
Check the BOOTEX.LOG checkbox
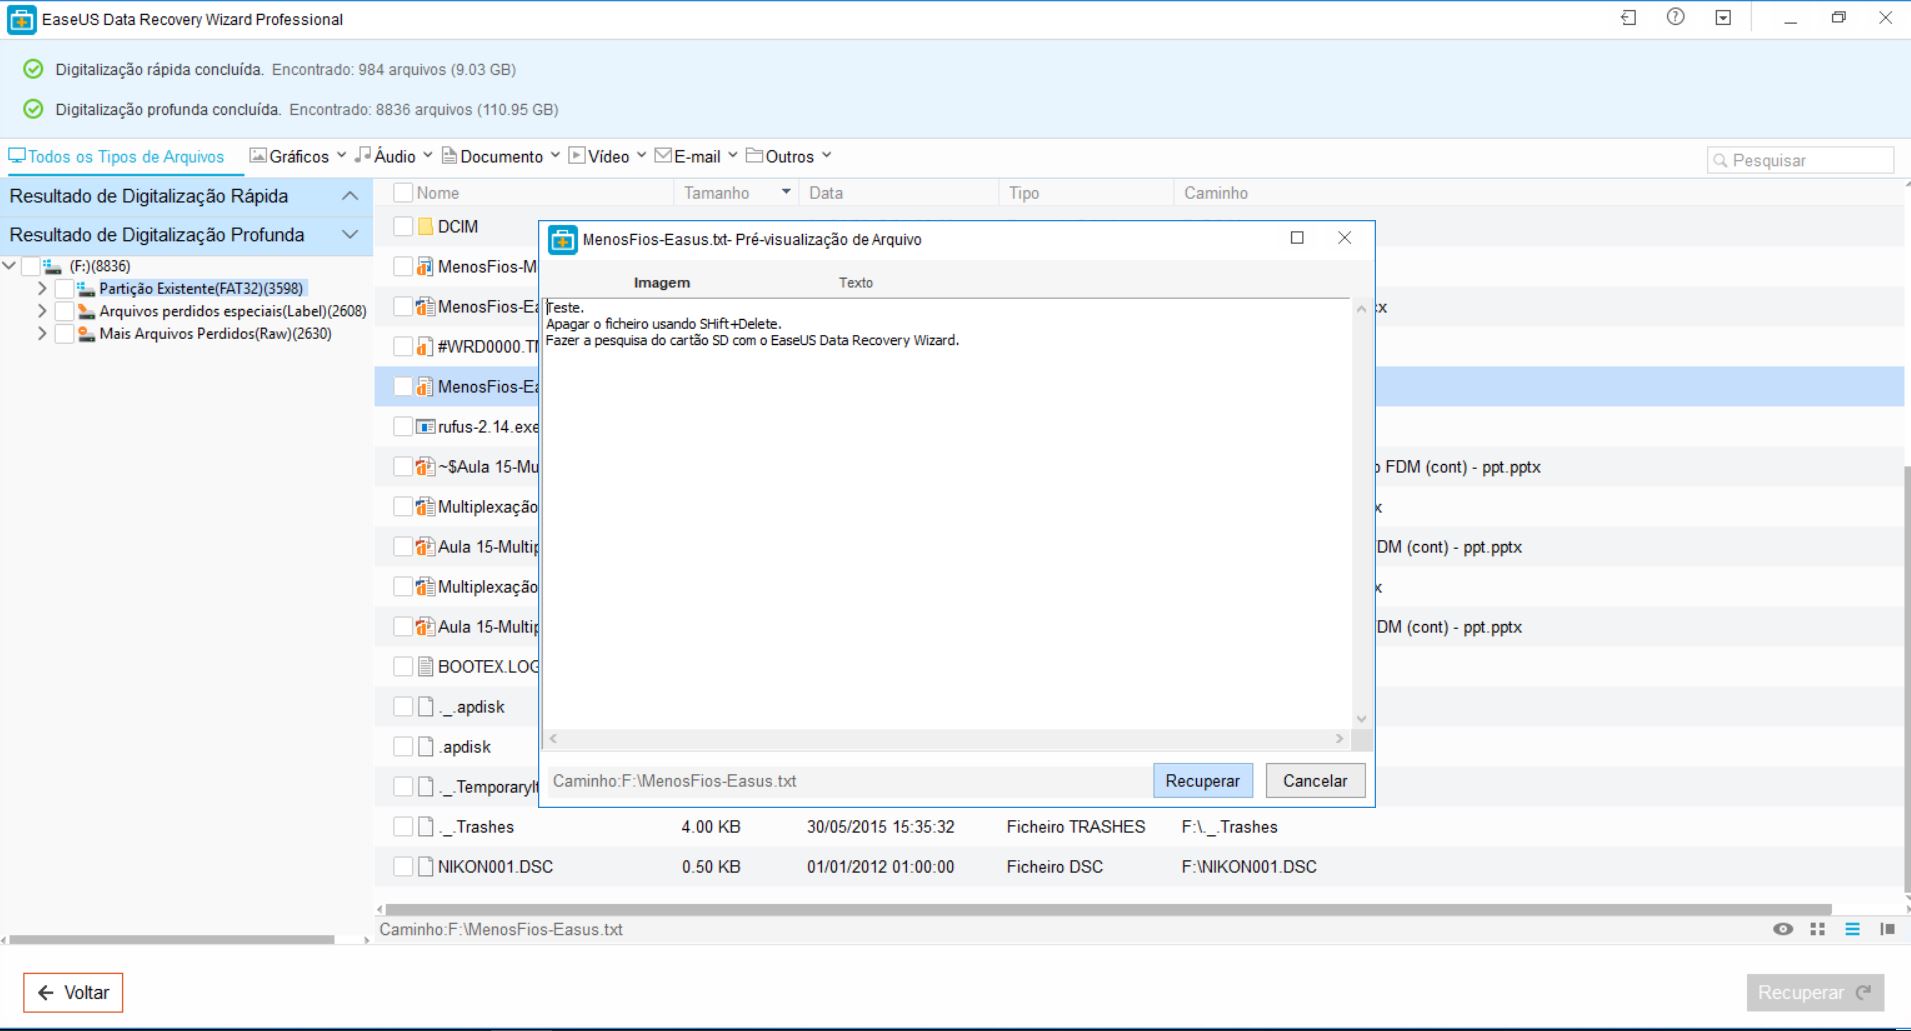[403, 667]
